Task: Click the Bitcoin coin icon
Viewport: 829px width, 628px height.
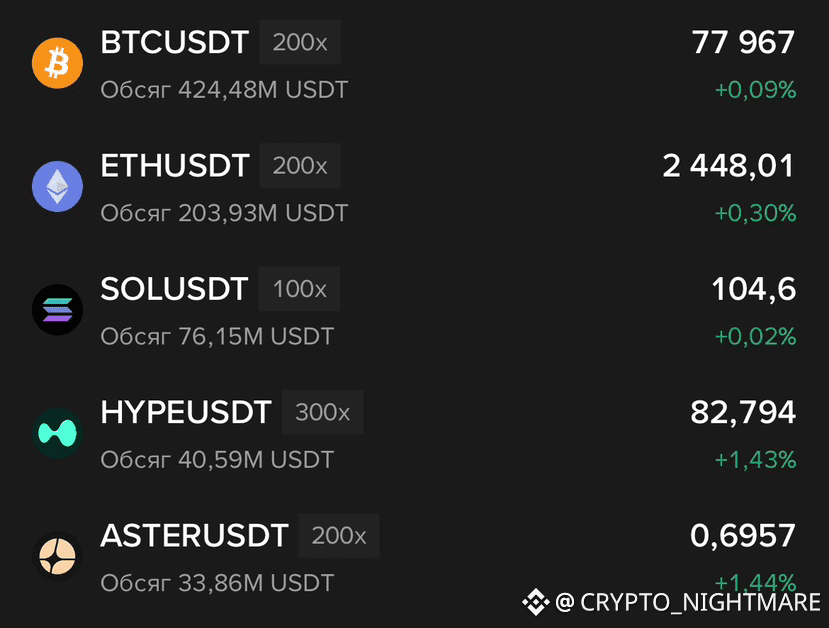Action: (x=57, y=63)
